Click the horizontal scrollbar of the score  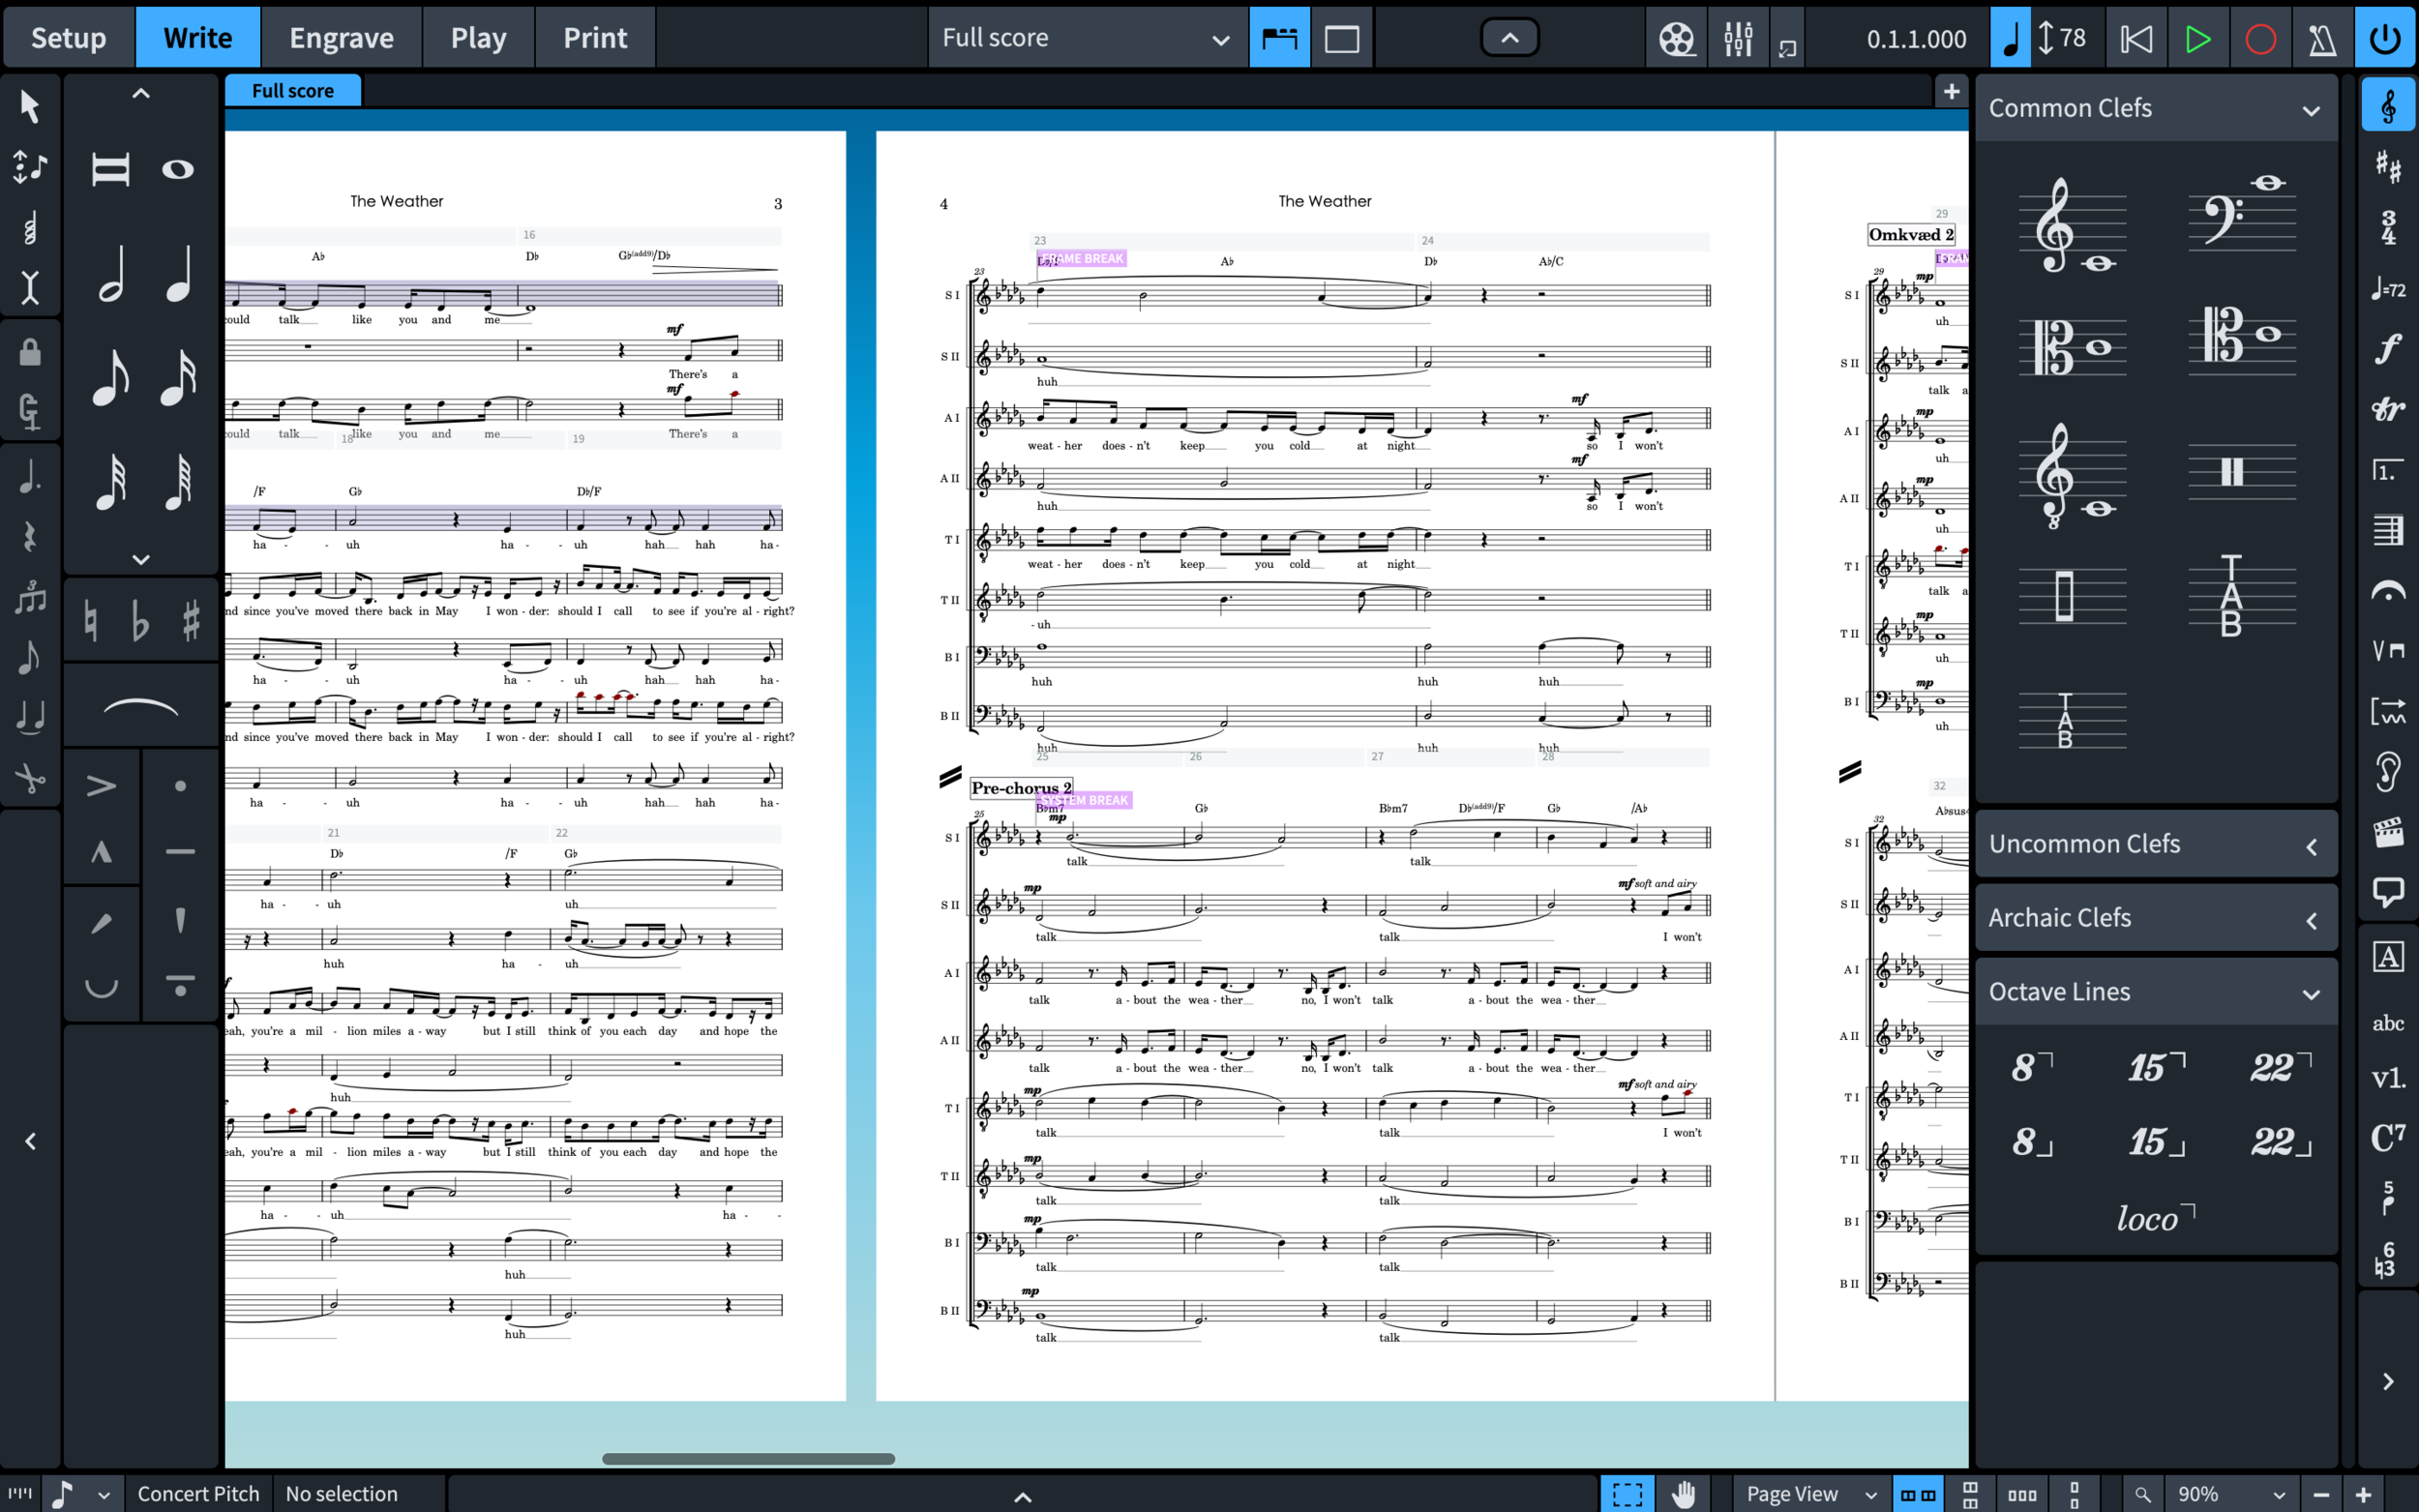tap(748, 1458)
